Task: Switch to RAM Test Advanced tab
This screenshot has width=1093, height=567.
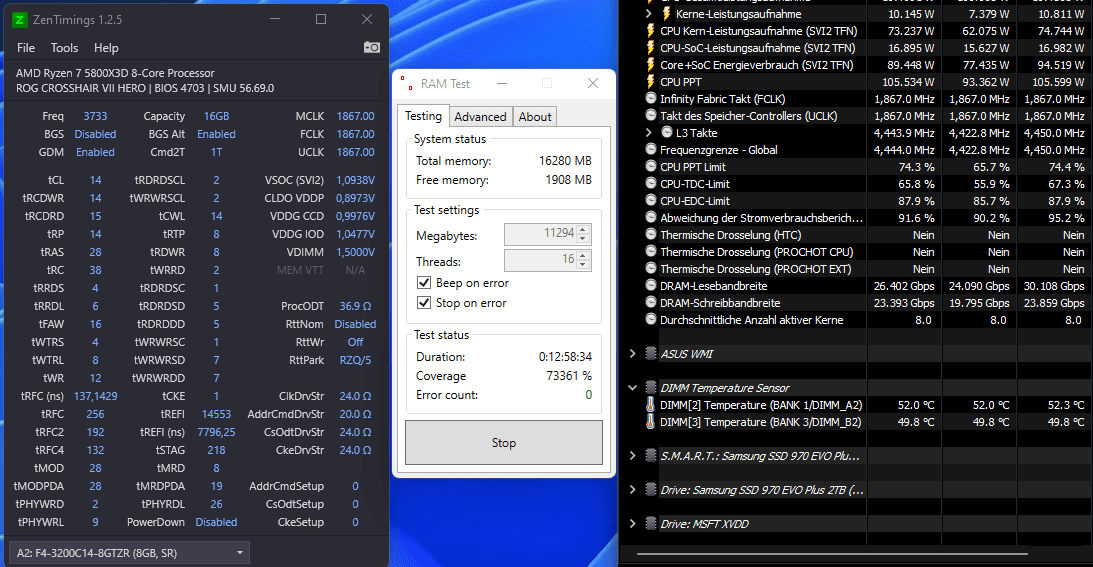Action: pyautogui.click(x=480, y=116)
